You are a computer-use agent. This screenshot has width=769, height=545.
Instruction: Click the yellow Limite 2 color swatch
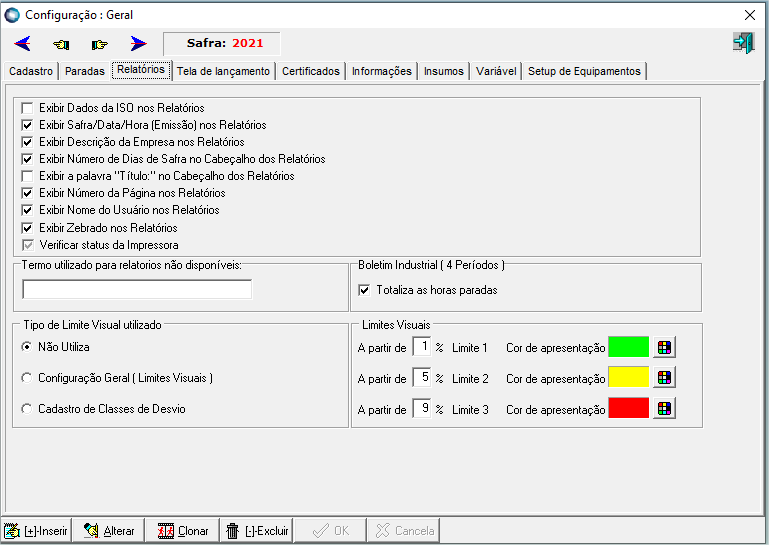click(628, 377)
